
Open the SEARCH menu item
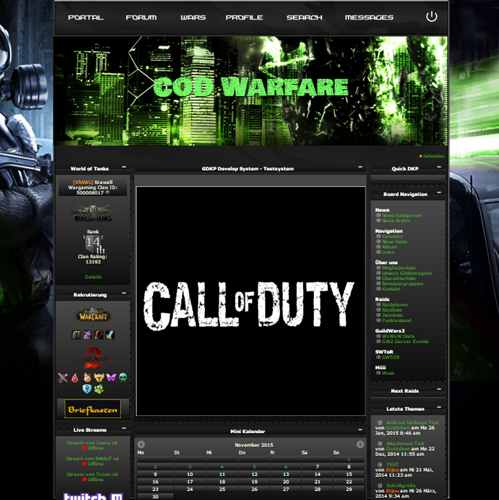click(x=304, y=17)
